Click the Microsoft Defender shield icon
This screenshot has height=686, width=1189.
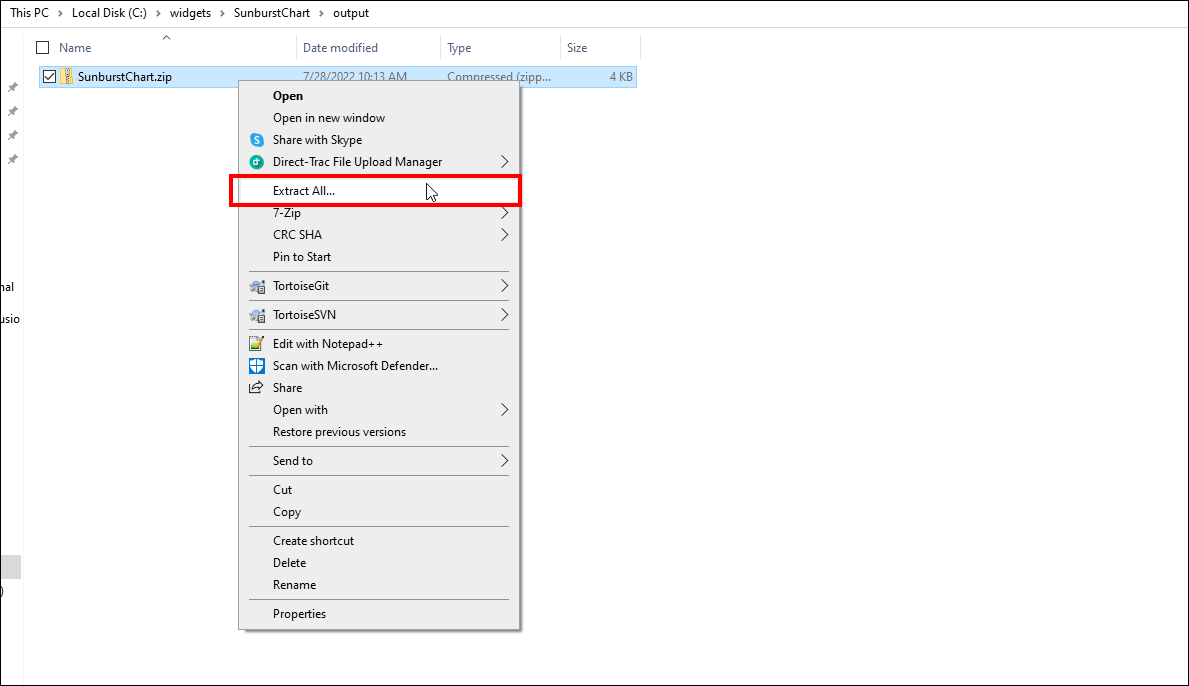point(257,366)
